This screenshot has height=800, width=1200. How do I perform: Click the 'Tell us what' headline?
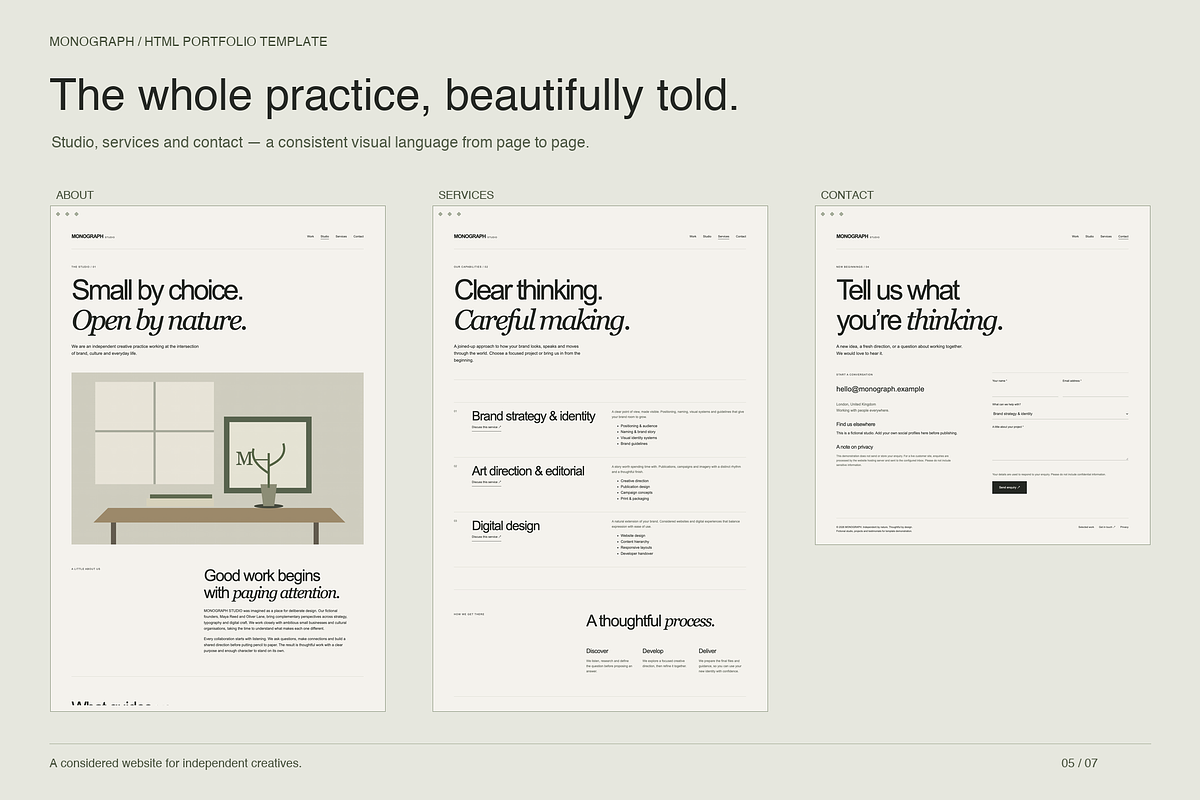click(x=898, y=291)
